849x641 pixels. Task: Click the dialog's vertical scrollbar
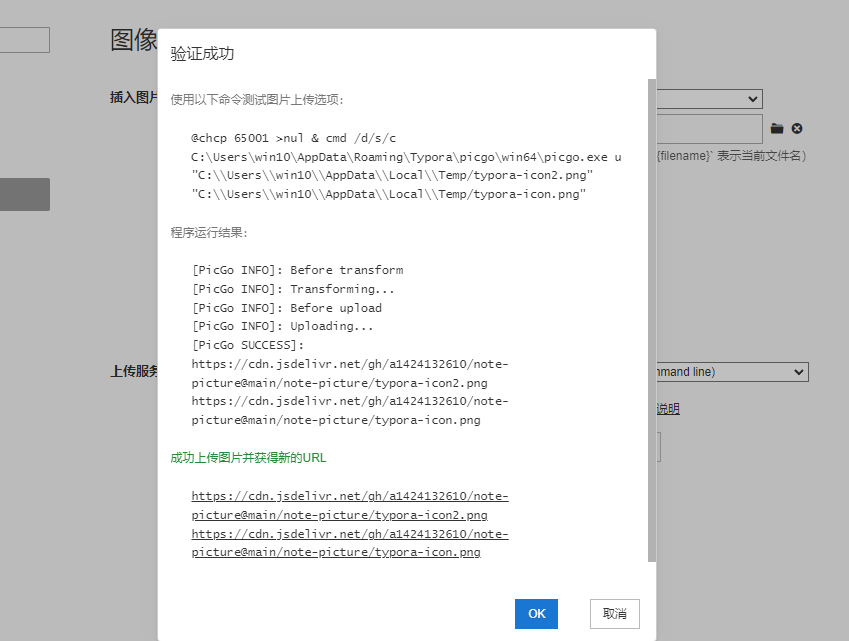click(x=652, y=320)
